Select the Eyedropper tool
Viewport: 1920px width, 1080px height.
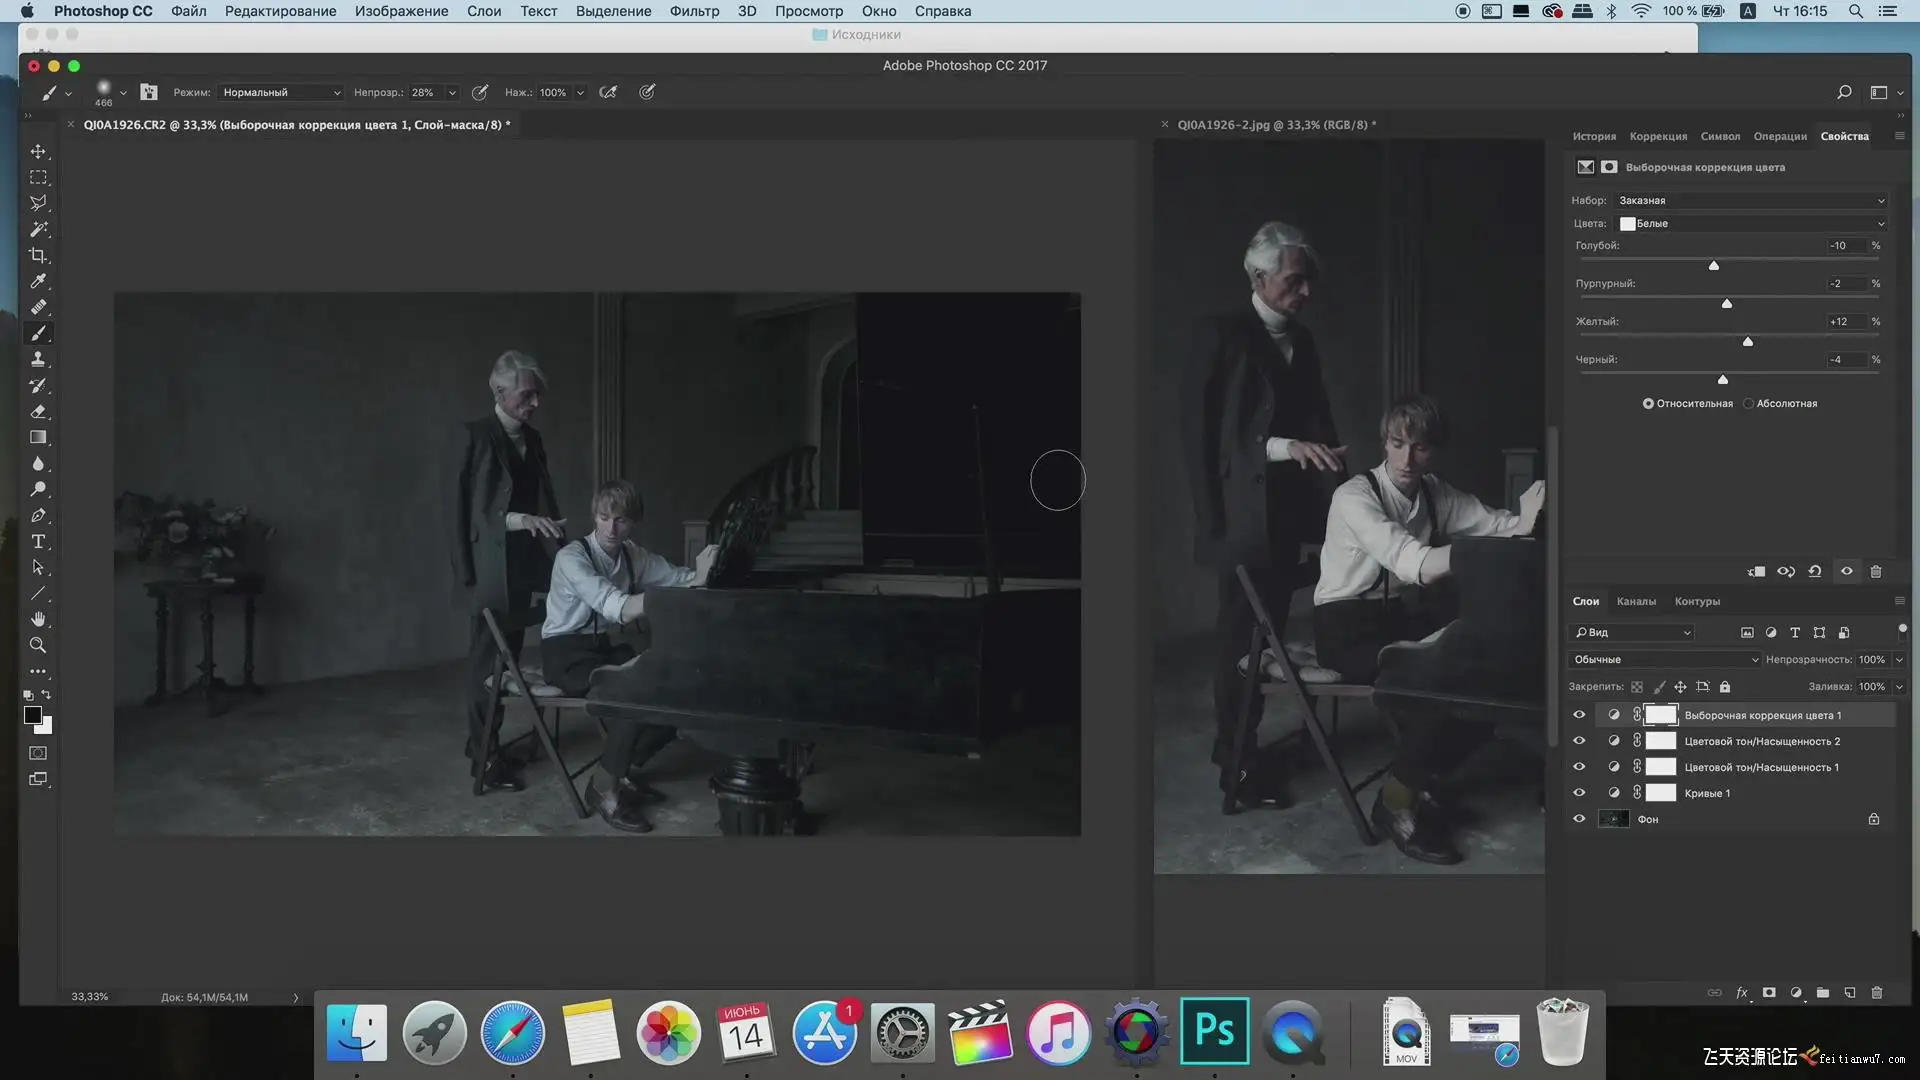click(38, 281)
